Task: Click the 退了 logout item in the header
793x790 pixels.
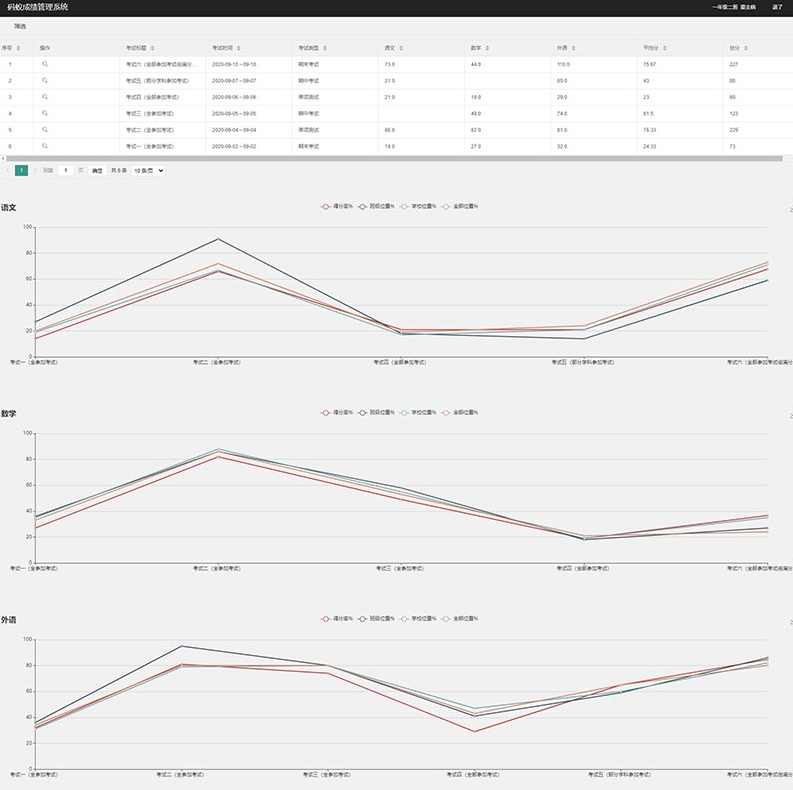Action: tap(778, 7)
